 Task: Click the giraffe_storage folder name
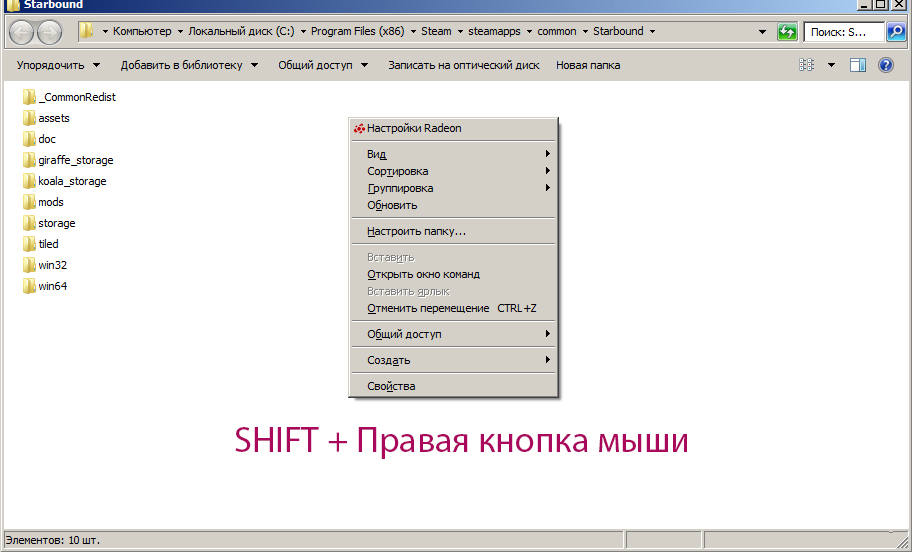click(x=76, y=160)
